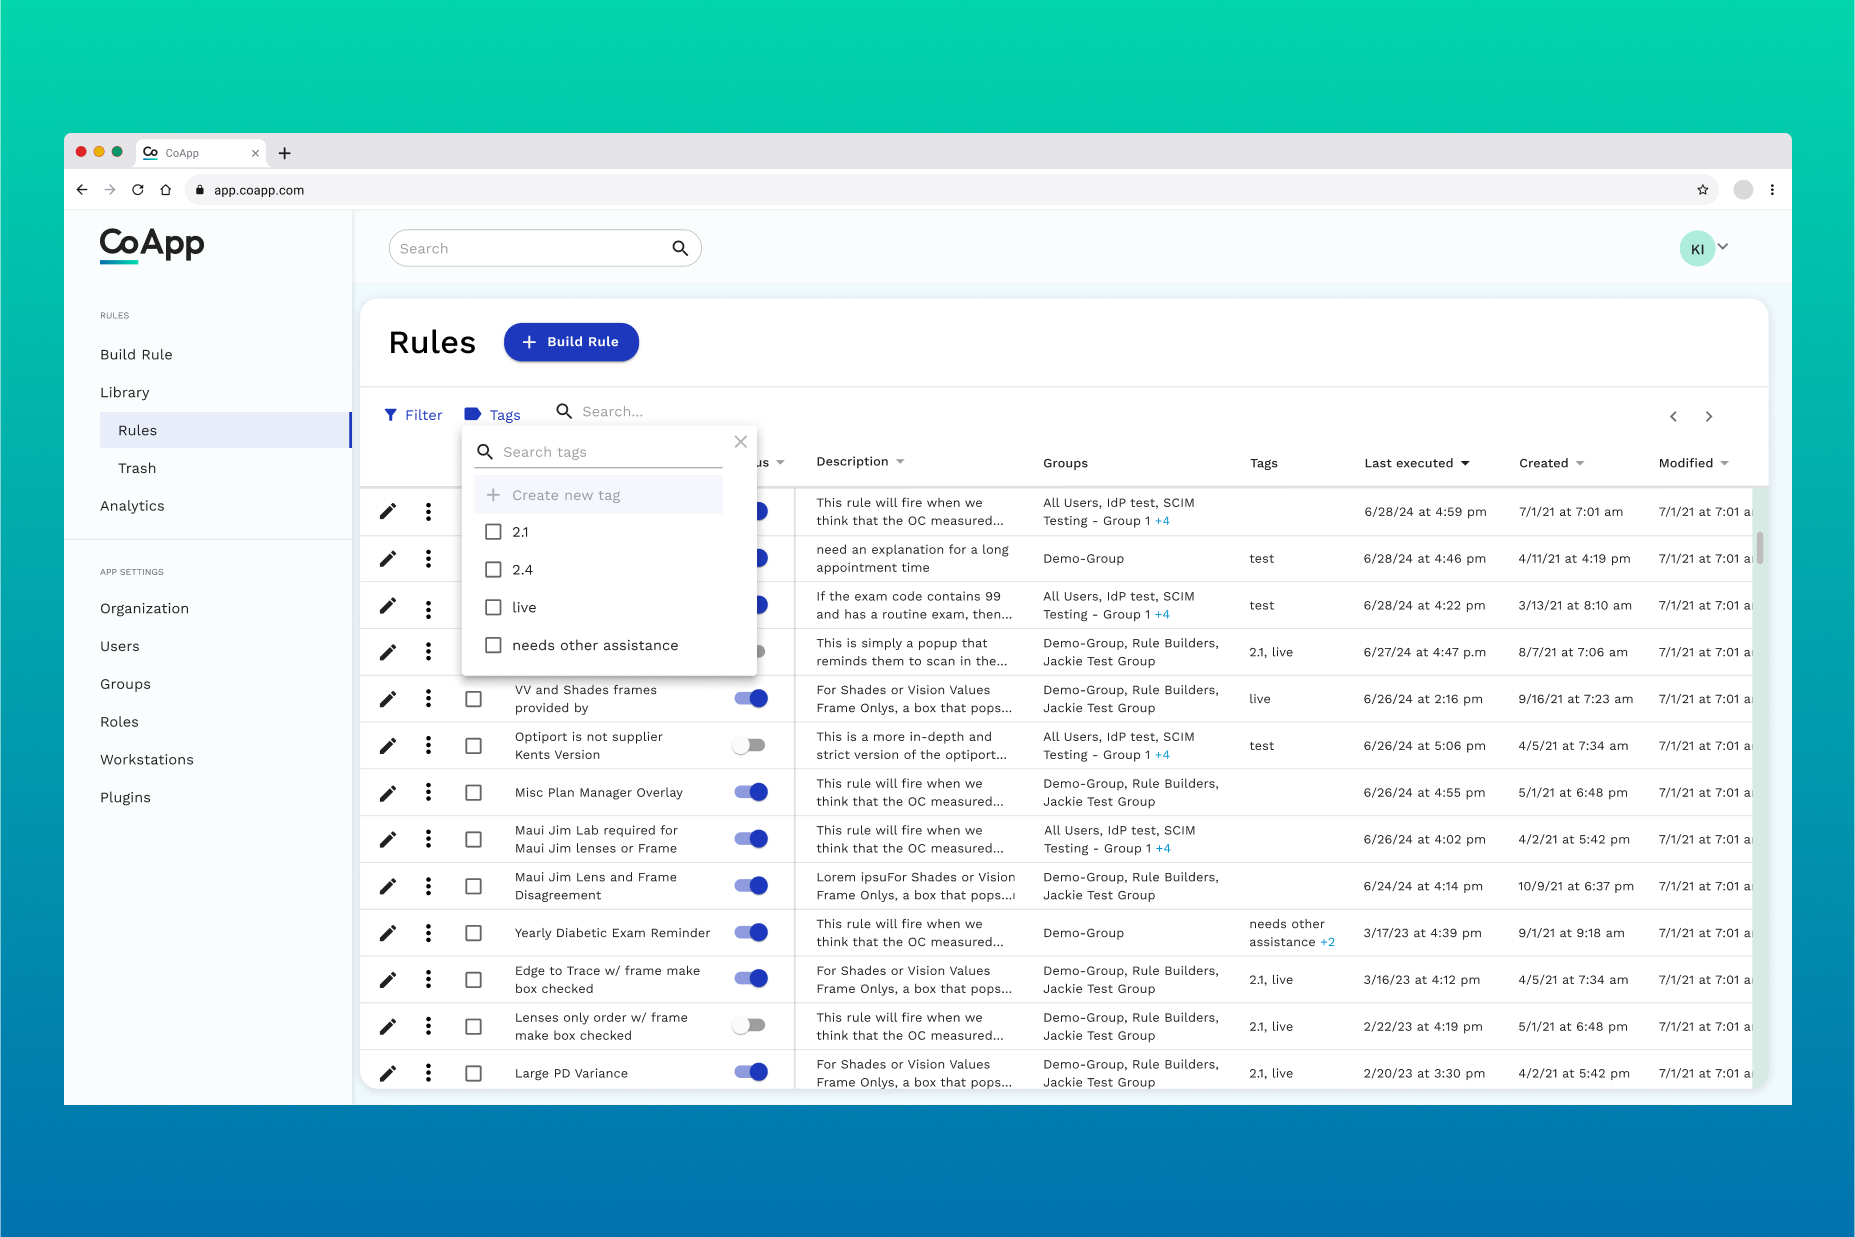Go to previous page with left chevron

pos(1673,416)
